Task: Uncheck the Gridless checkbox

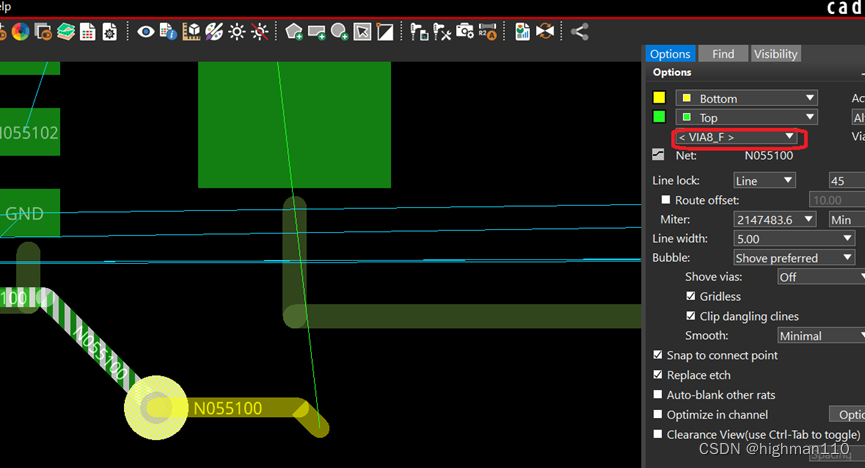Action: pyautogui.click(x=691, y=296)
